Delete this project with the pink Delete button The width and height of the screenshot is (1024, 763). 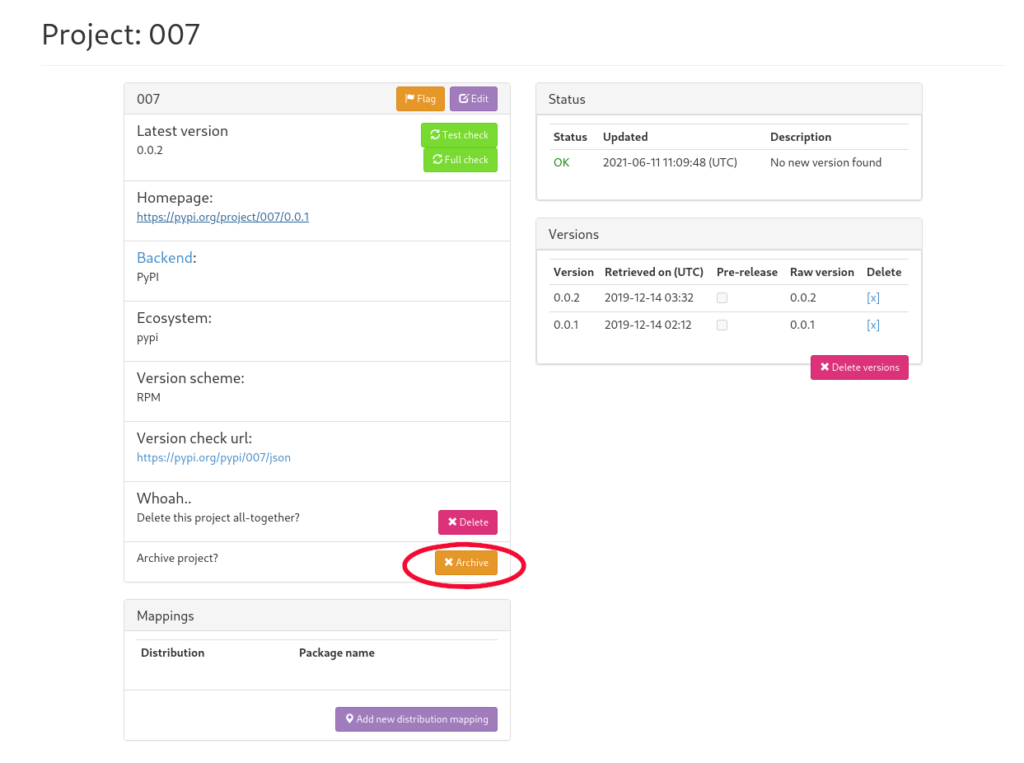pyautogui.click(x=468, y=522)
